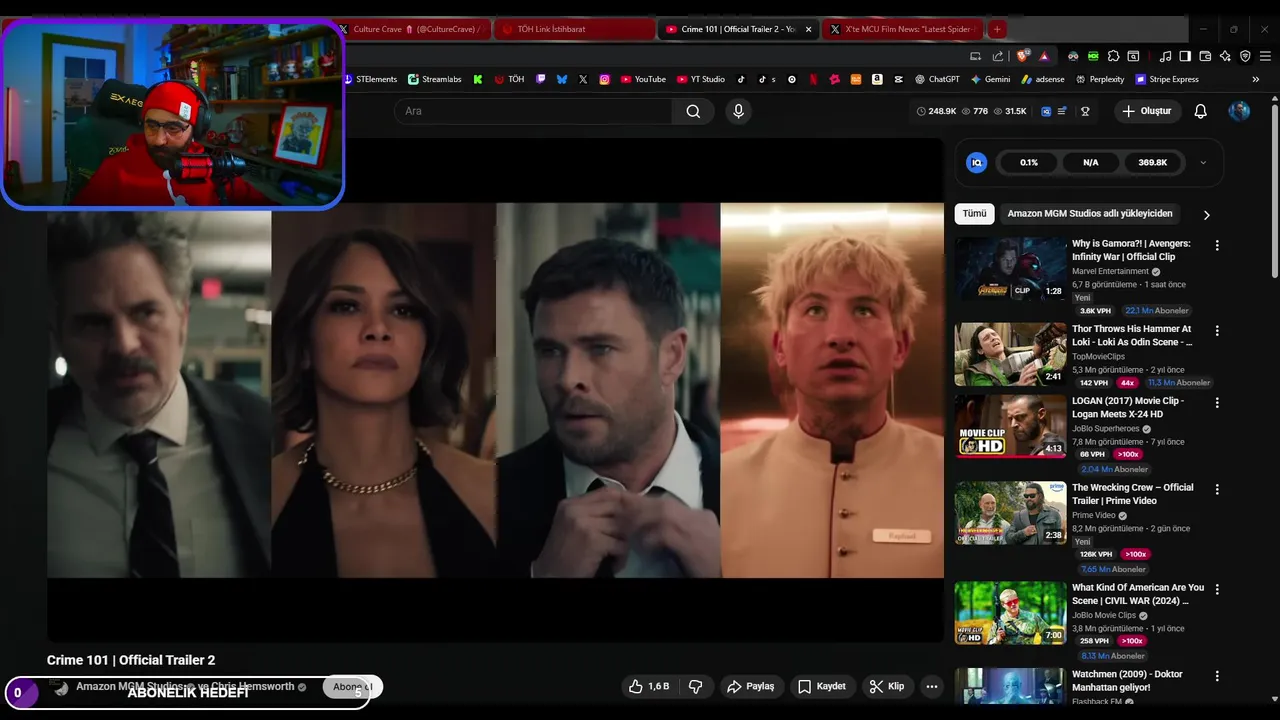Dislike the Crime 101 trailer
The width and height of the screenshot is (1280, 720).
coord(695,686)
